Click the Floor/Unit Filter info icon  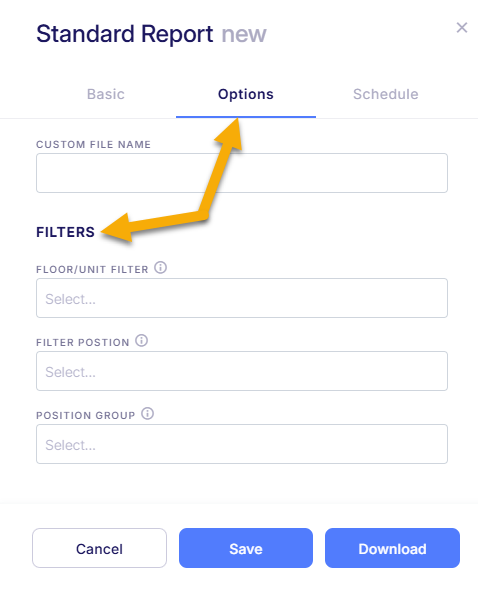click(160, 268)
